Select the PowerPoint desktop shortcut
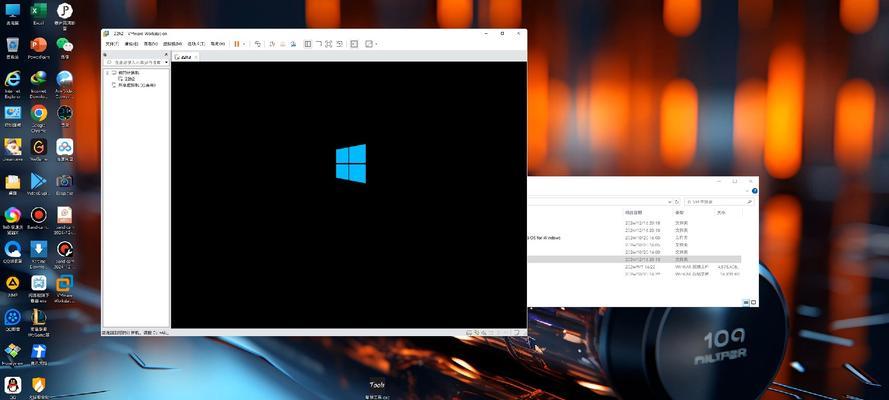889x400 pixels. 39,48
